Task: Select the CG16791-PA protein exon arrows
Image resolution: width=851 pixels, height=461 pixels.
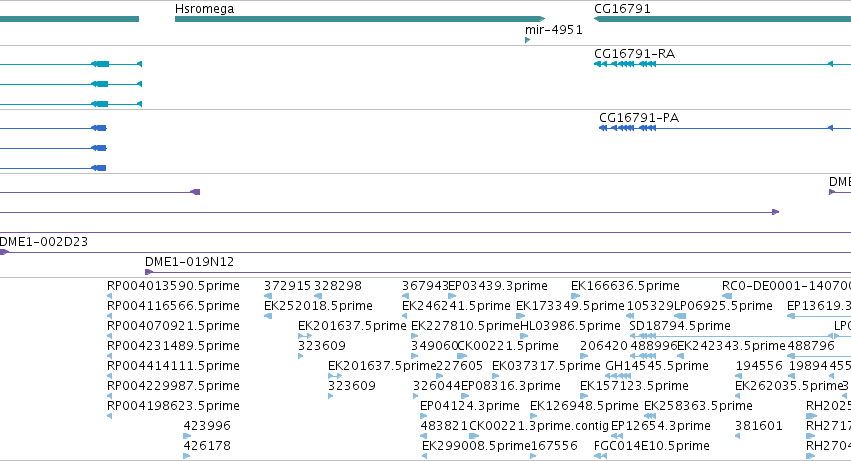Action: [x=627, y=128]
